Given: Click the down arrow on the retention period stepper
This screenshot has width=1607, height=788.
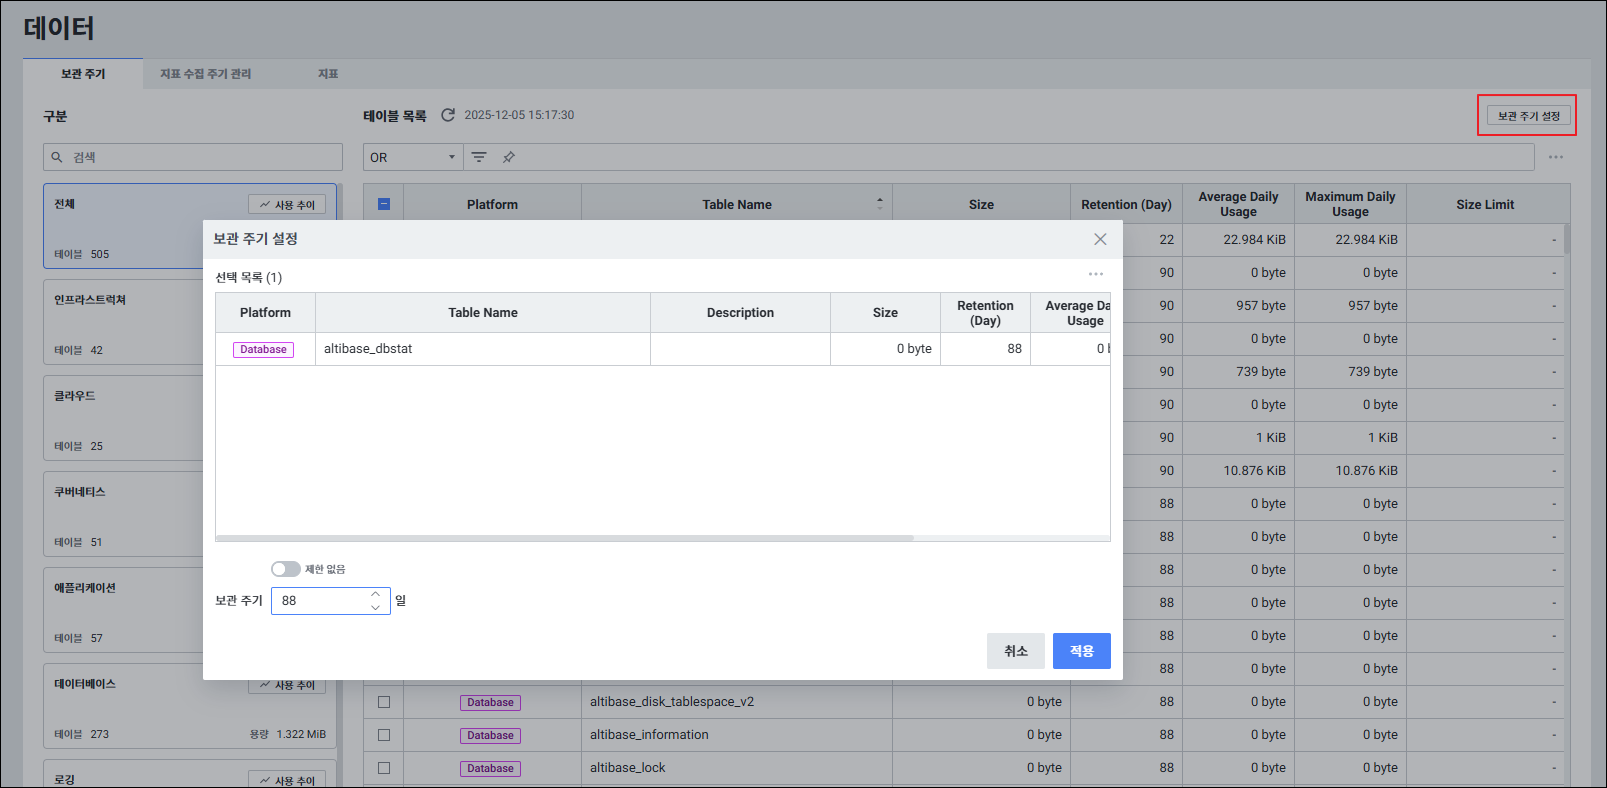Looking at the screenshot, I should tap(376, 607).
